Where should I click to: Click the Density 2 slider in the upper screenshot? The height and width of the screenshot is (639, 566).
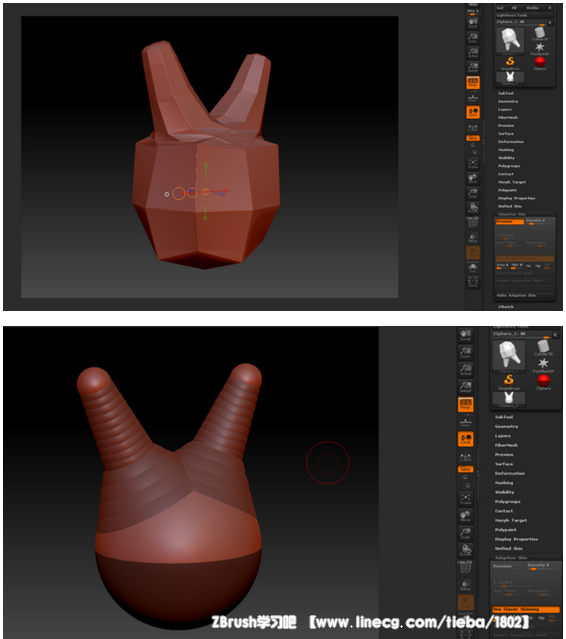pyautogui.click(x=540, y=221)
